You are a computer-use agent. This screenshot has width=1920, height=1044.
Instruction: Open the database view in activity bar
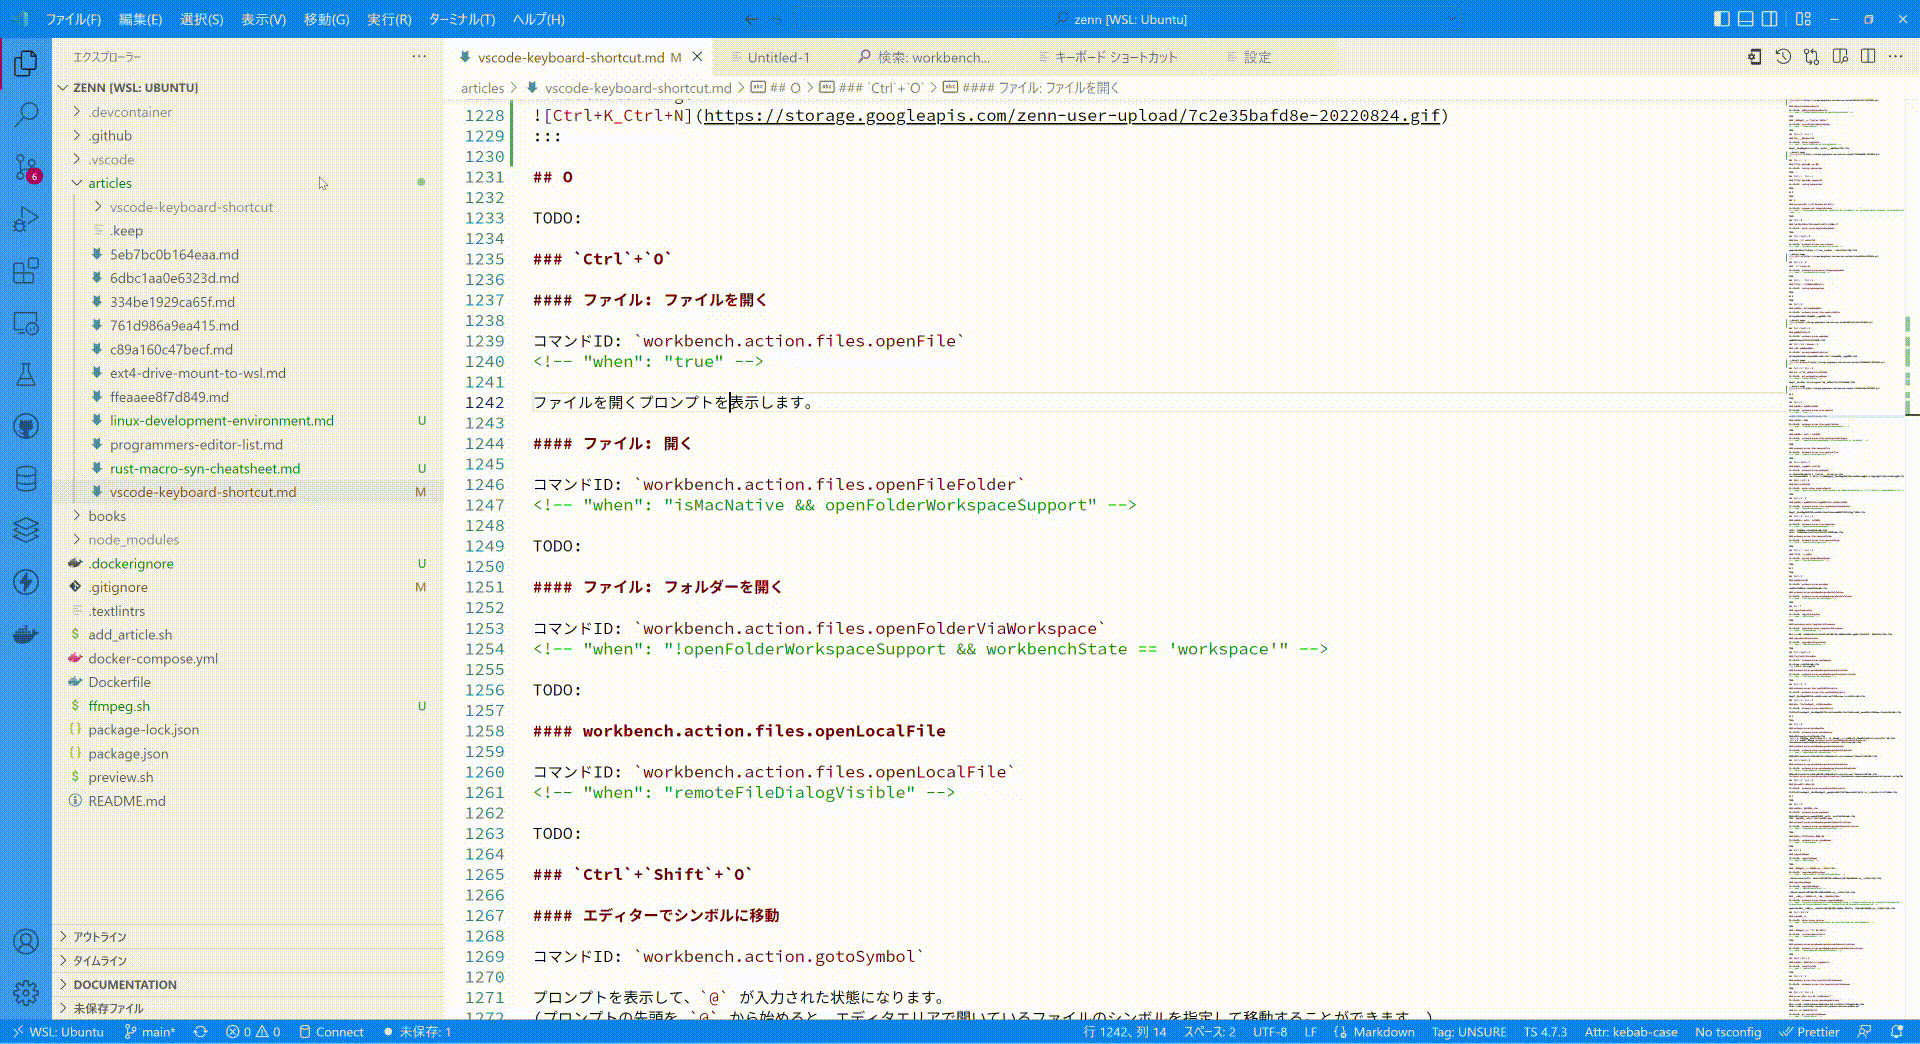26,479
